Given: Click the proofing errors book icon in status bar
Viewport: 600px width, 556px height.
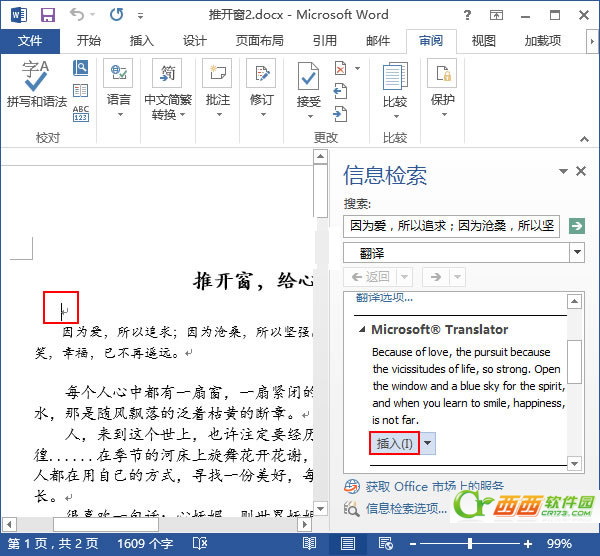Looking at the screenshot, I should click(200, 543).
